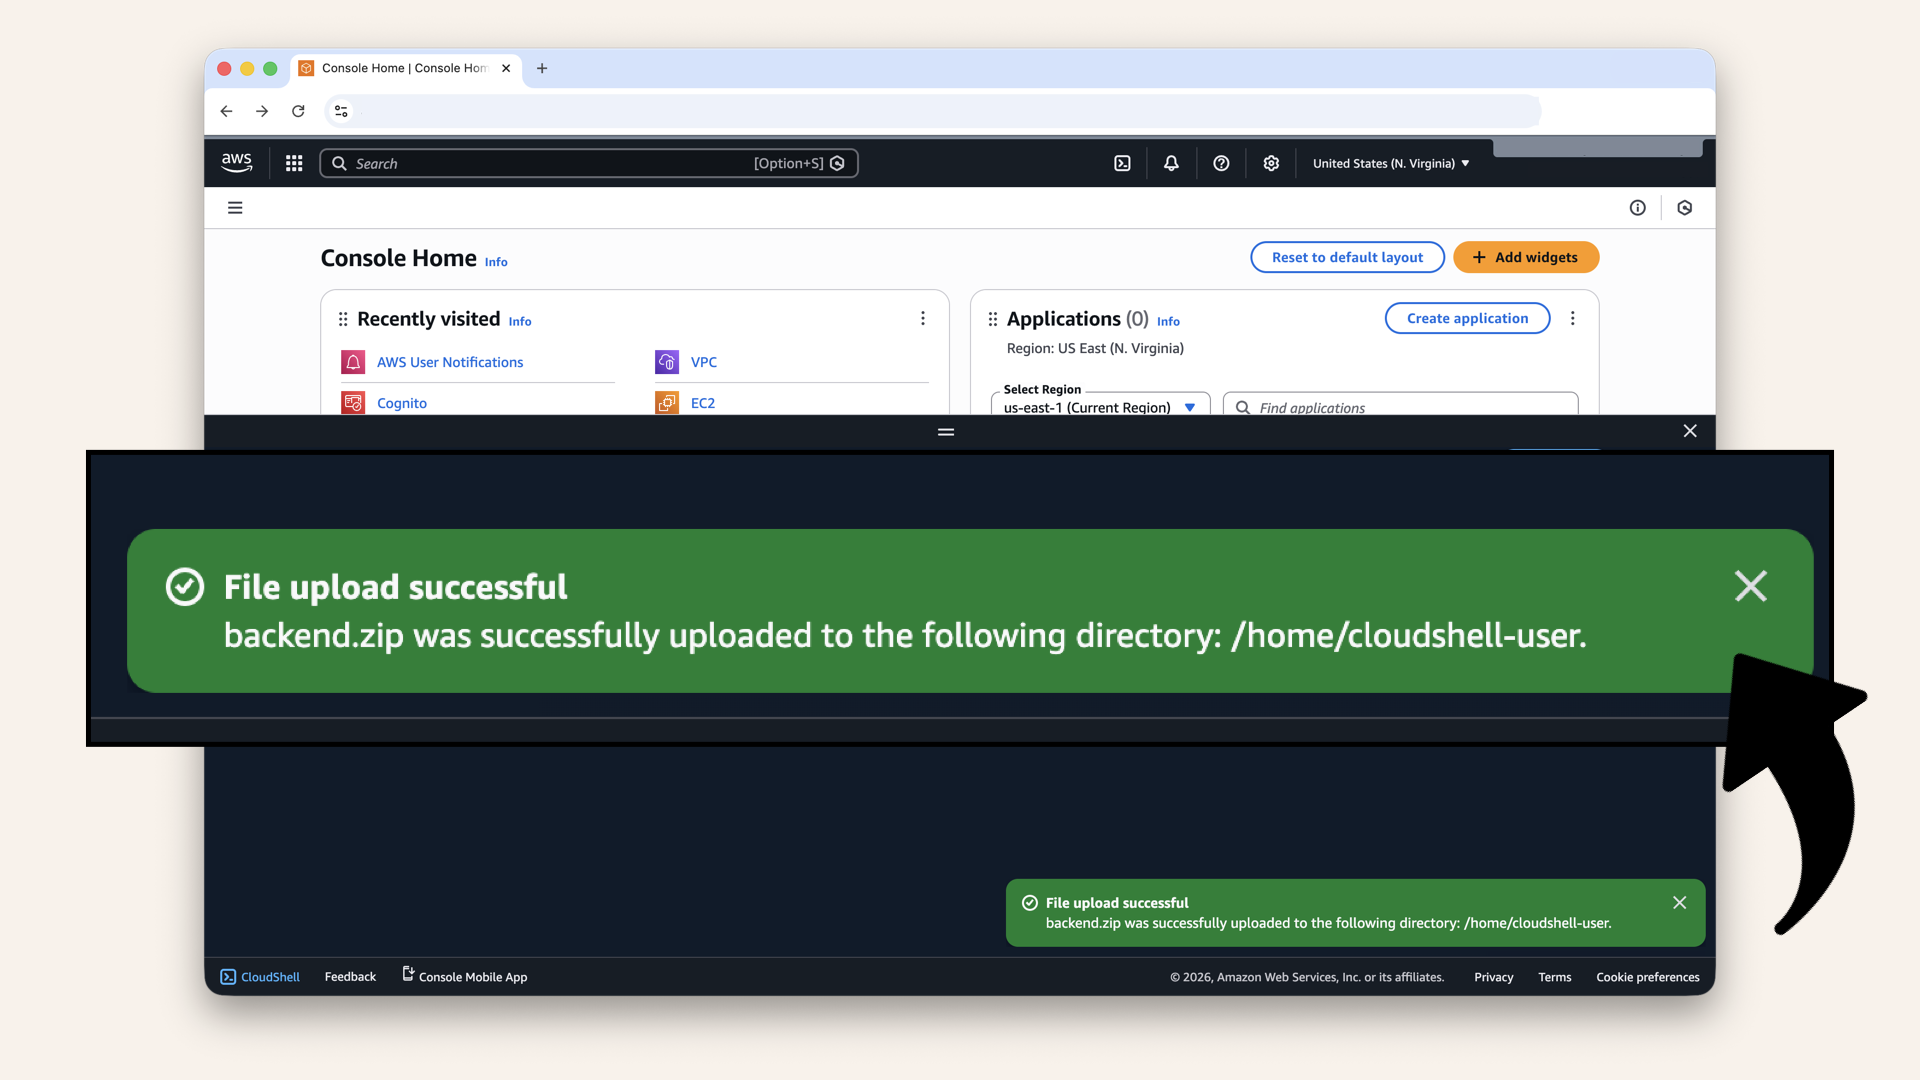Image resolution: width=1920 pixels, height=1080 pixels.
Task: Open CloudShell from the top navigation bar
Action: click(1122, 163)
